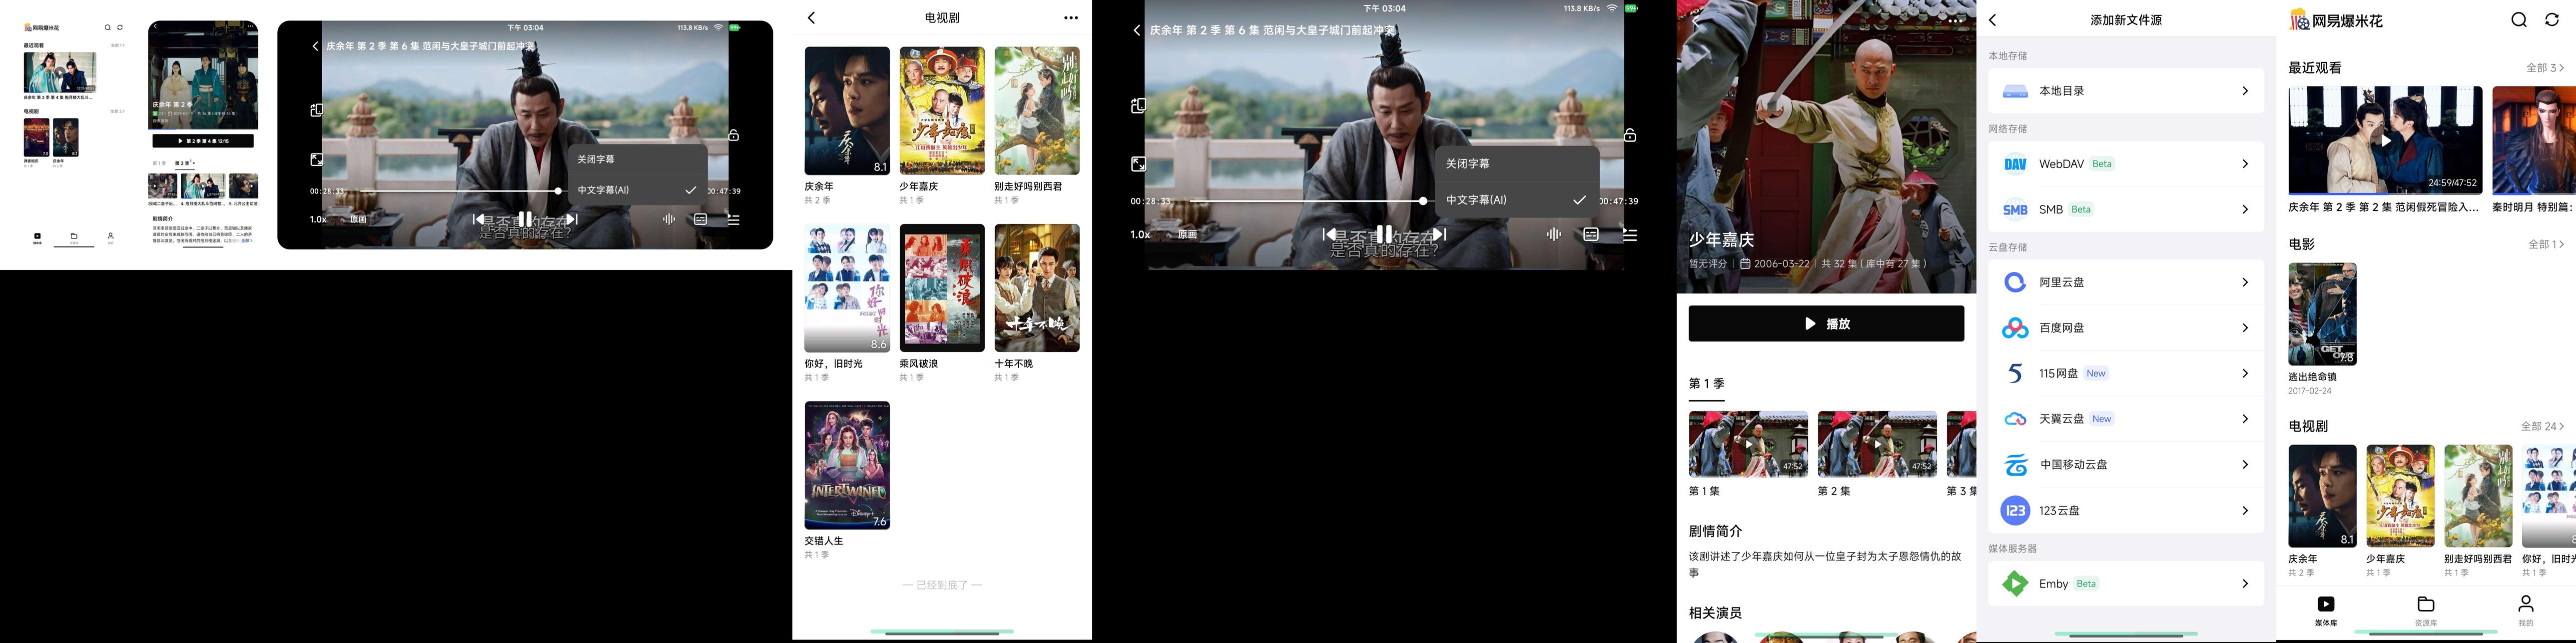Open 1.0x speed selector in larger video player

click(x=1140, y=235)
